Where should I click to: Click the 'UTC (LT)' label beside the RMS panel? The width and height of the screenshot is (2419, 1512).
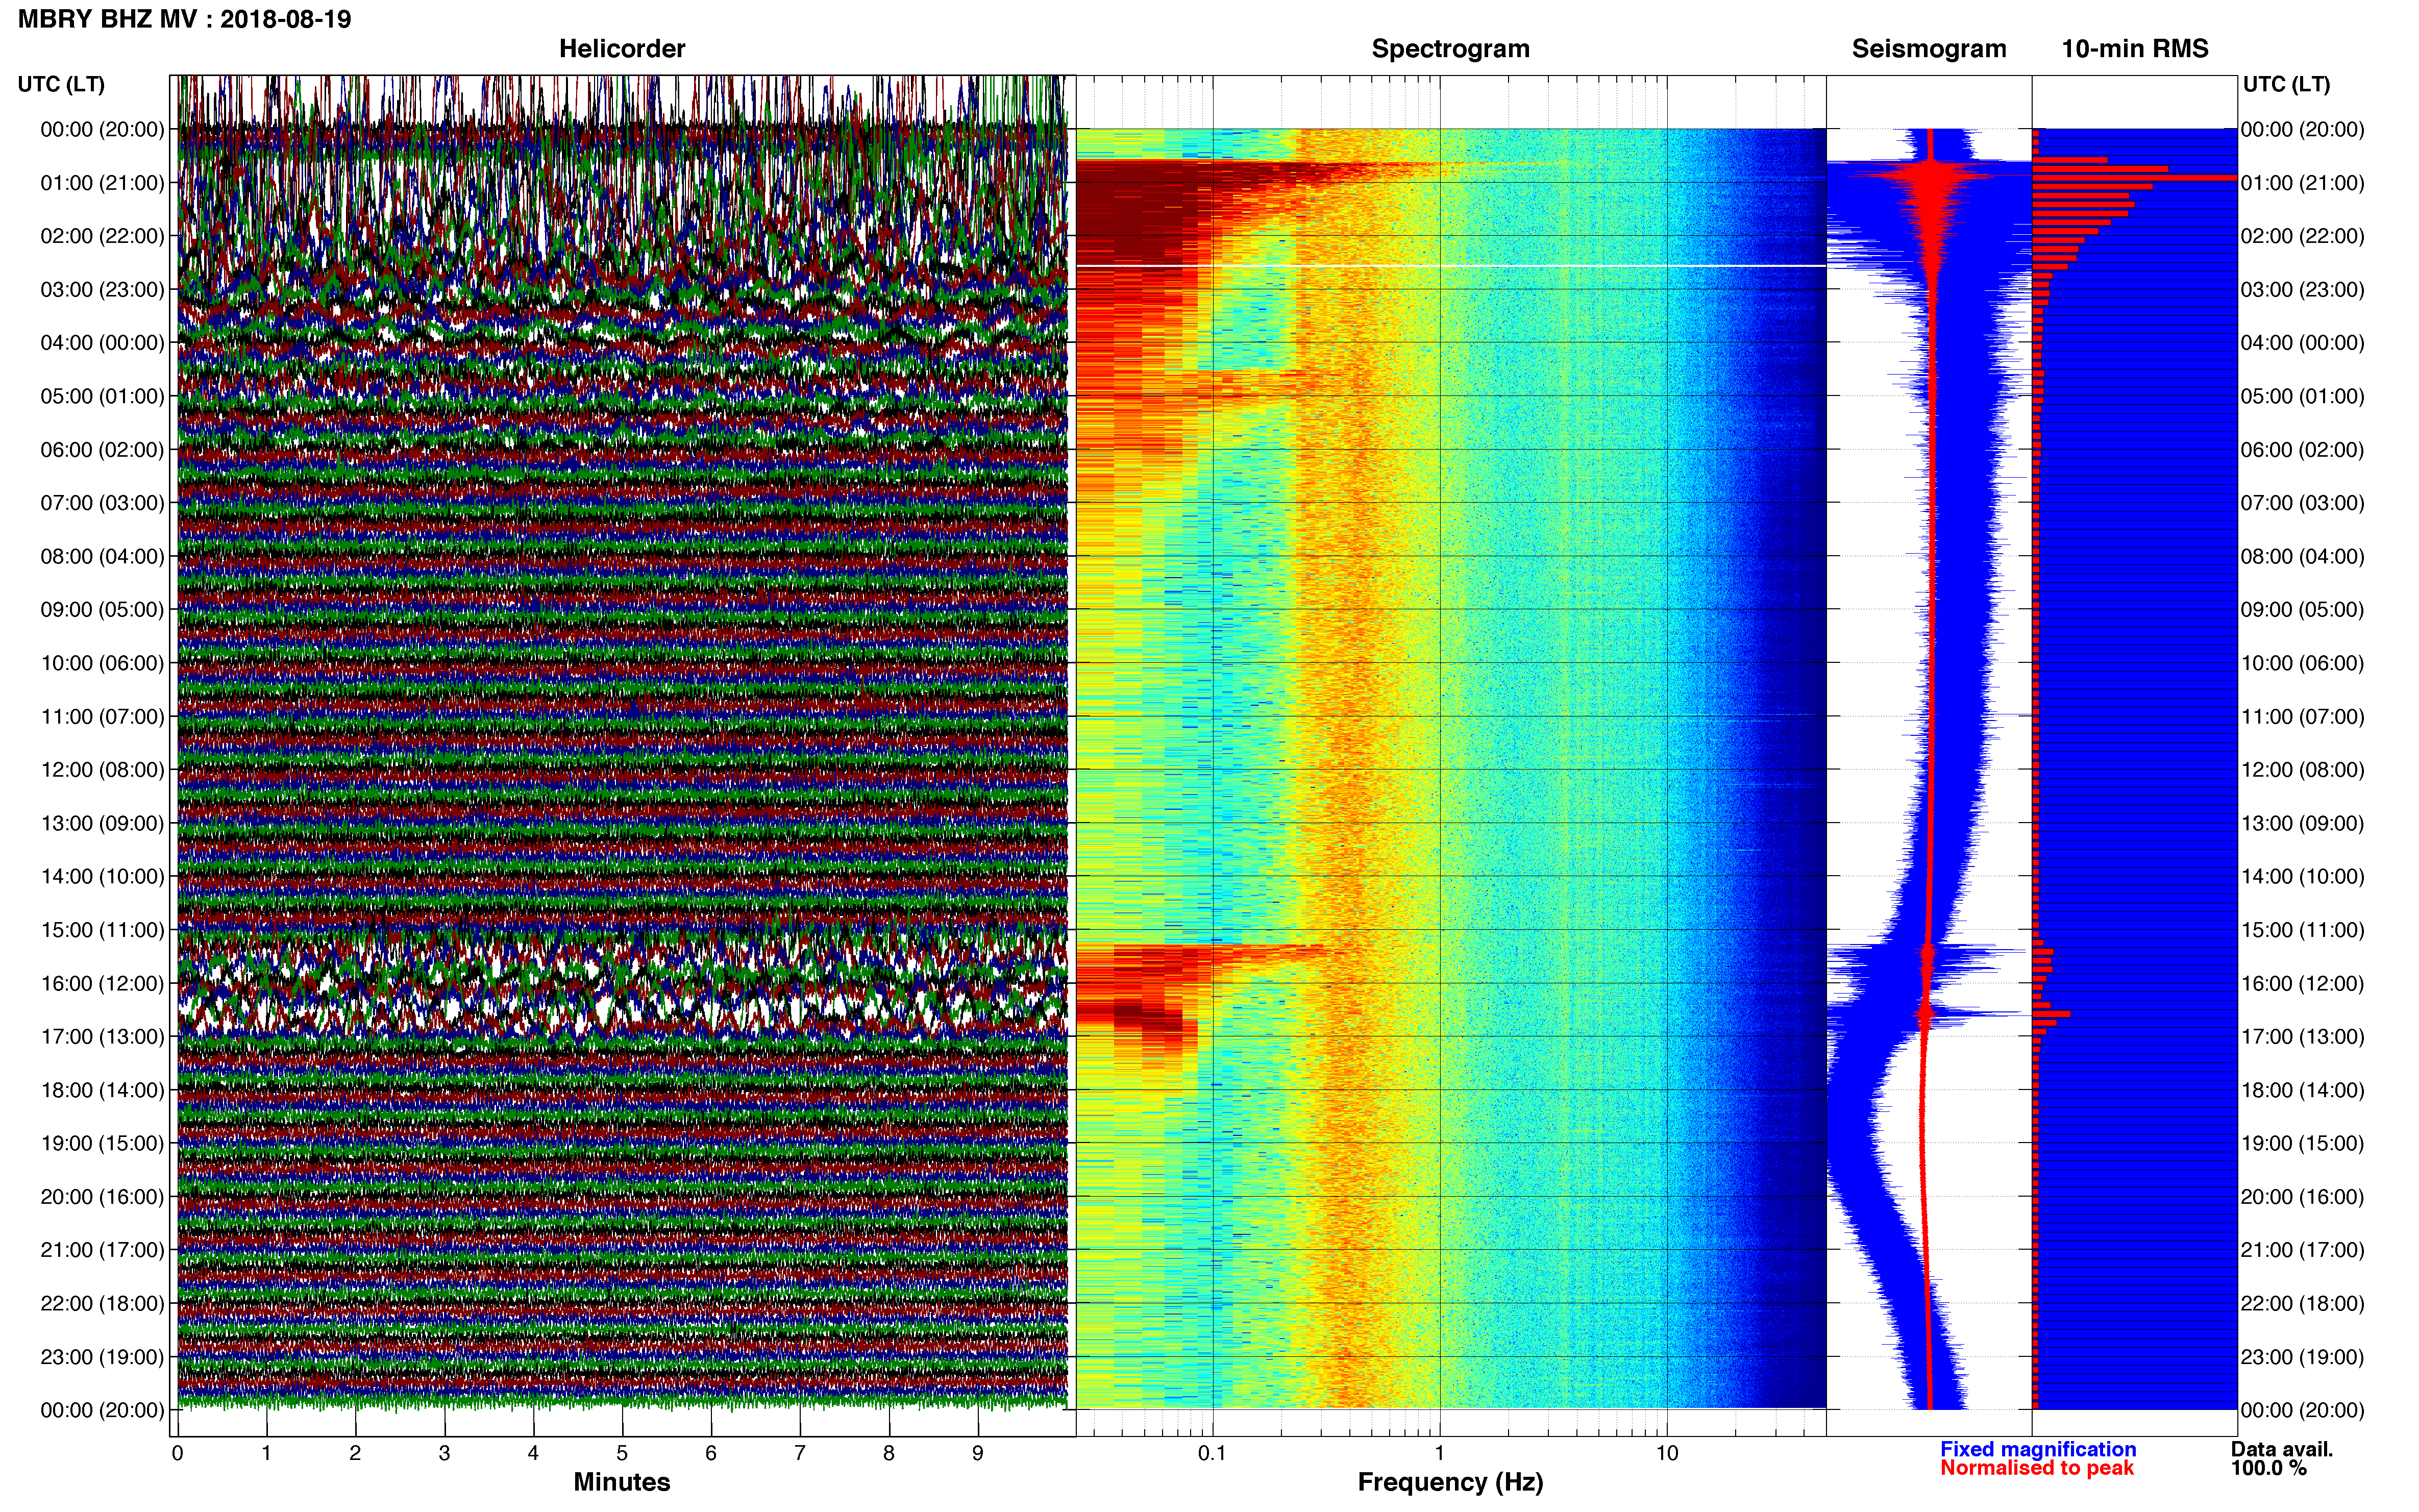[2286, 84]
